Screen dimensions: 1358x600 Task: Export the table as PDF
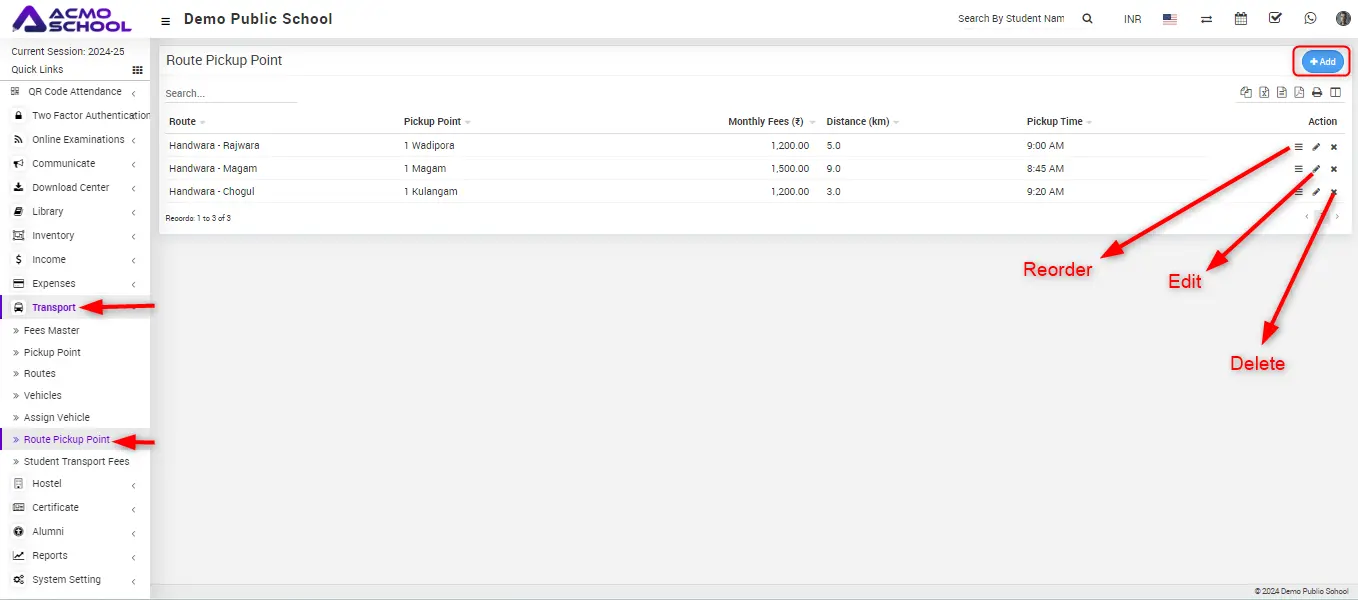point(1299,93)
